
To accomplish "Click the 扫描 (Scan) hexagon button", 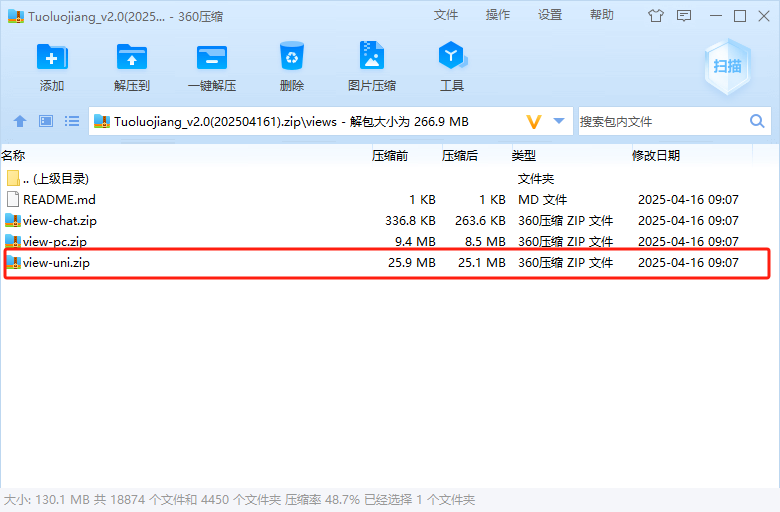I will [727, 66].
